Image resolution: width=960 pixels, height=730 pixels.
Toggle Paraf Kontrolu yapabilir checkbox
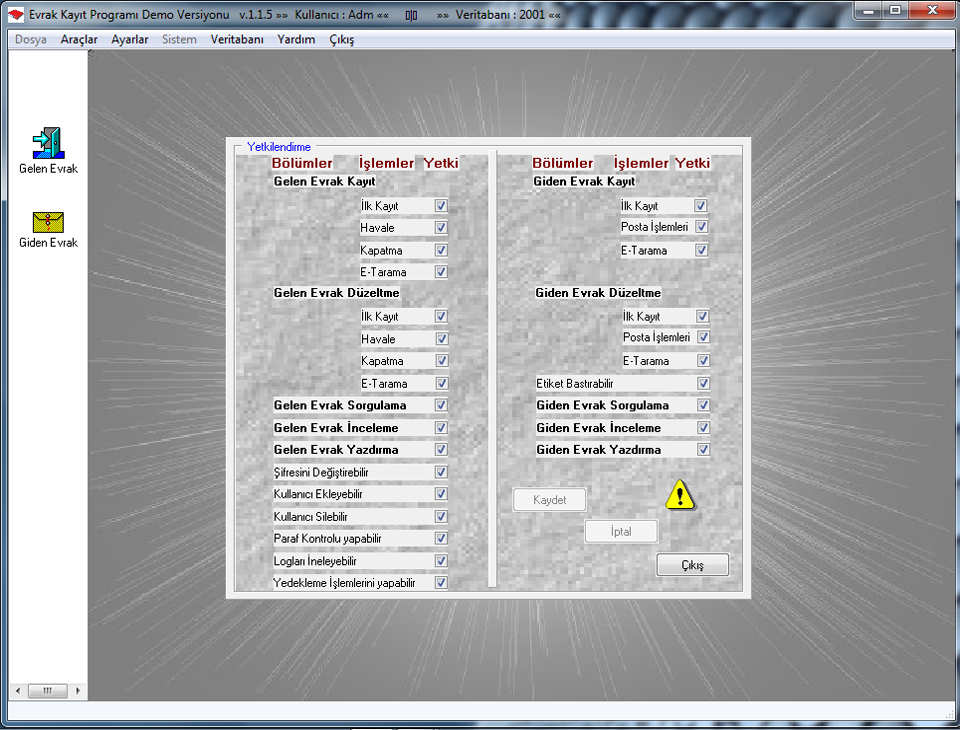tap(441, 538)
